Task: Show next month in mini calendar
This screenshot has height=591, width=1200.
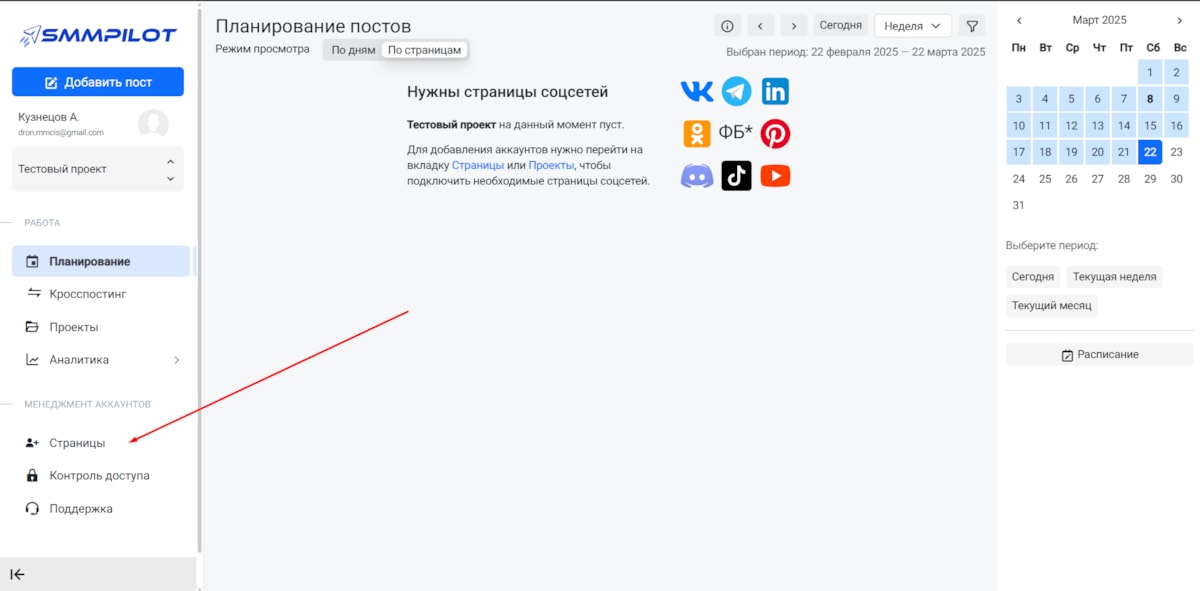Action: [x=1179, y=20]
